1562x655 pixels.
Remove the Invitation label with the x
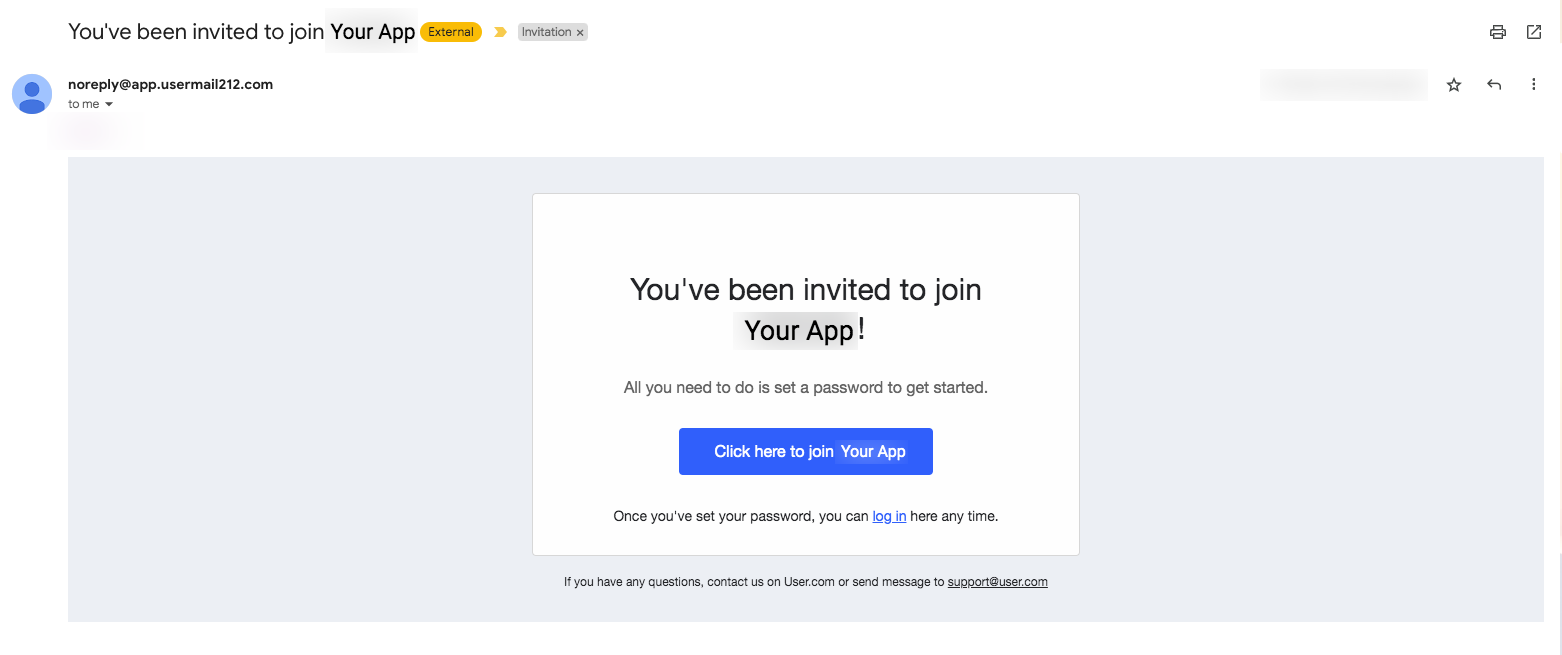[x=580, y=32]
